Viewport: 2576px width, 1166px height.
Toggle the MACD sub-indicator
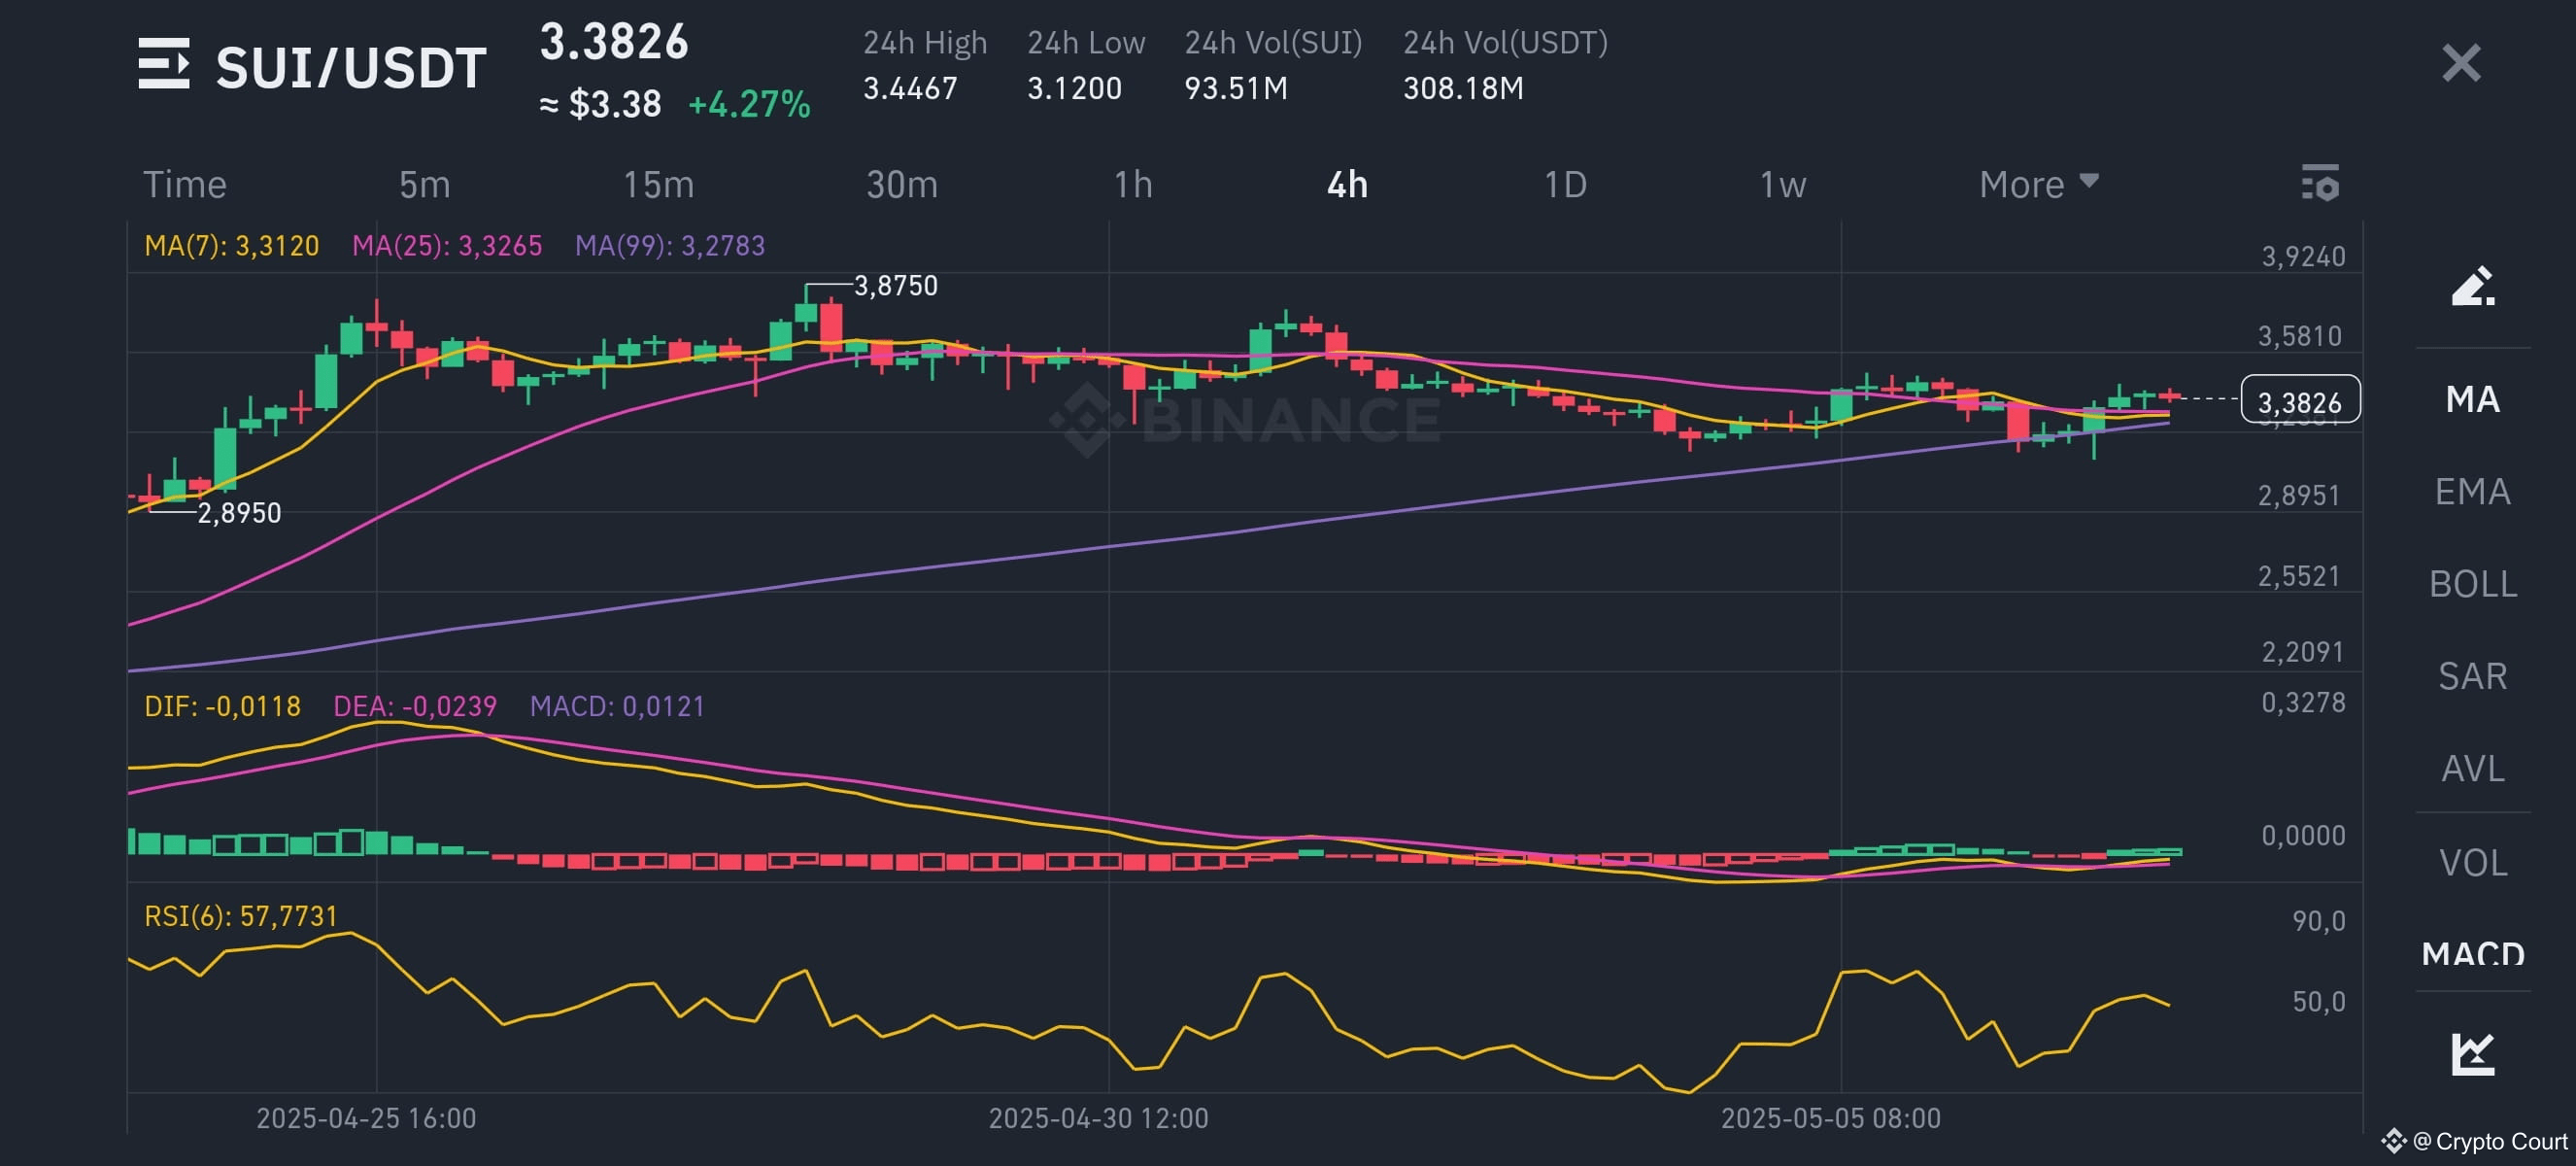point(2473,953)
